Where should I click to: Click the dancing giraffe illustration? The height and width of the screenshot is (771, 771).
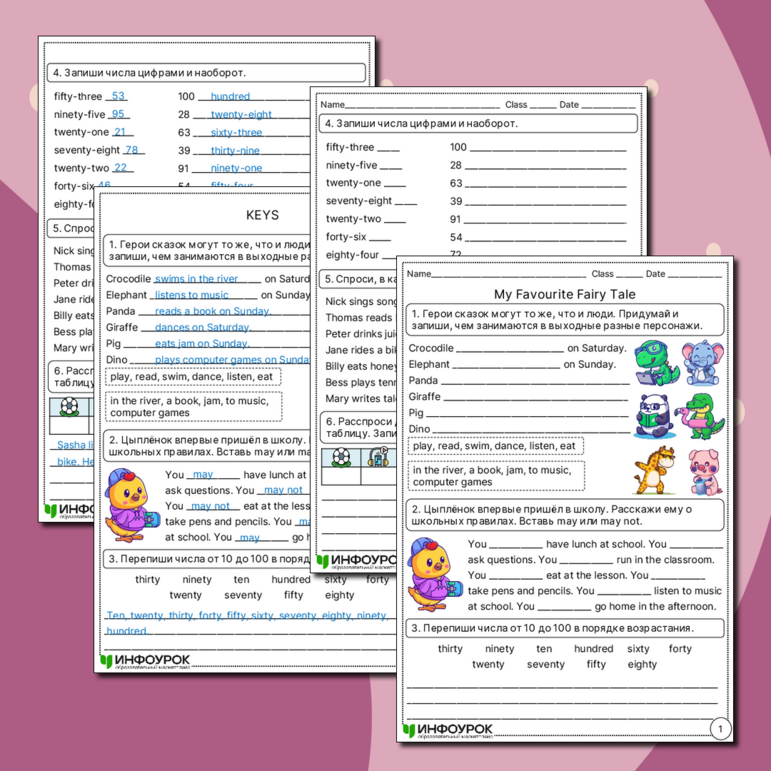tap(654, 470)
